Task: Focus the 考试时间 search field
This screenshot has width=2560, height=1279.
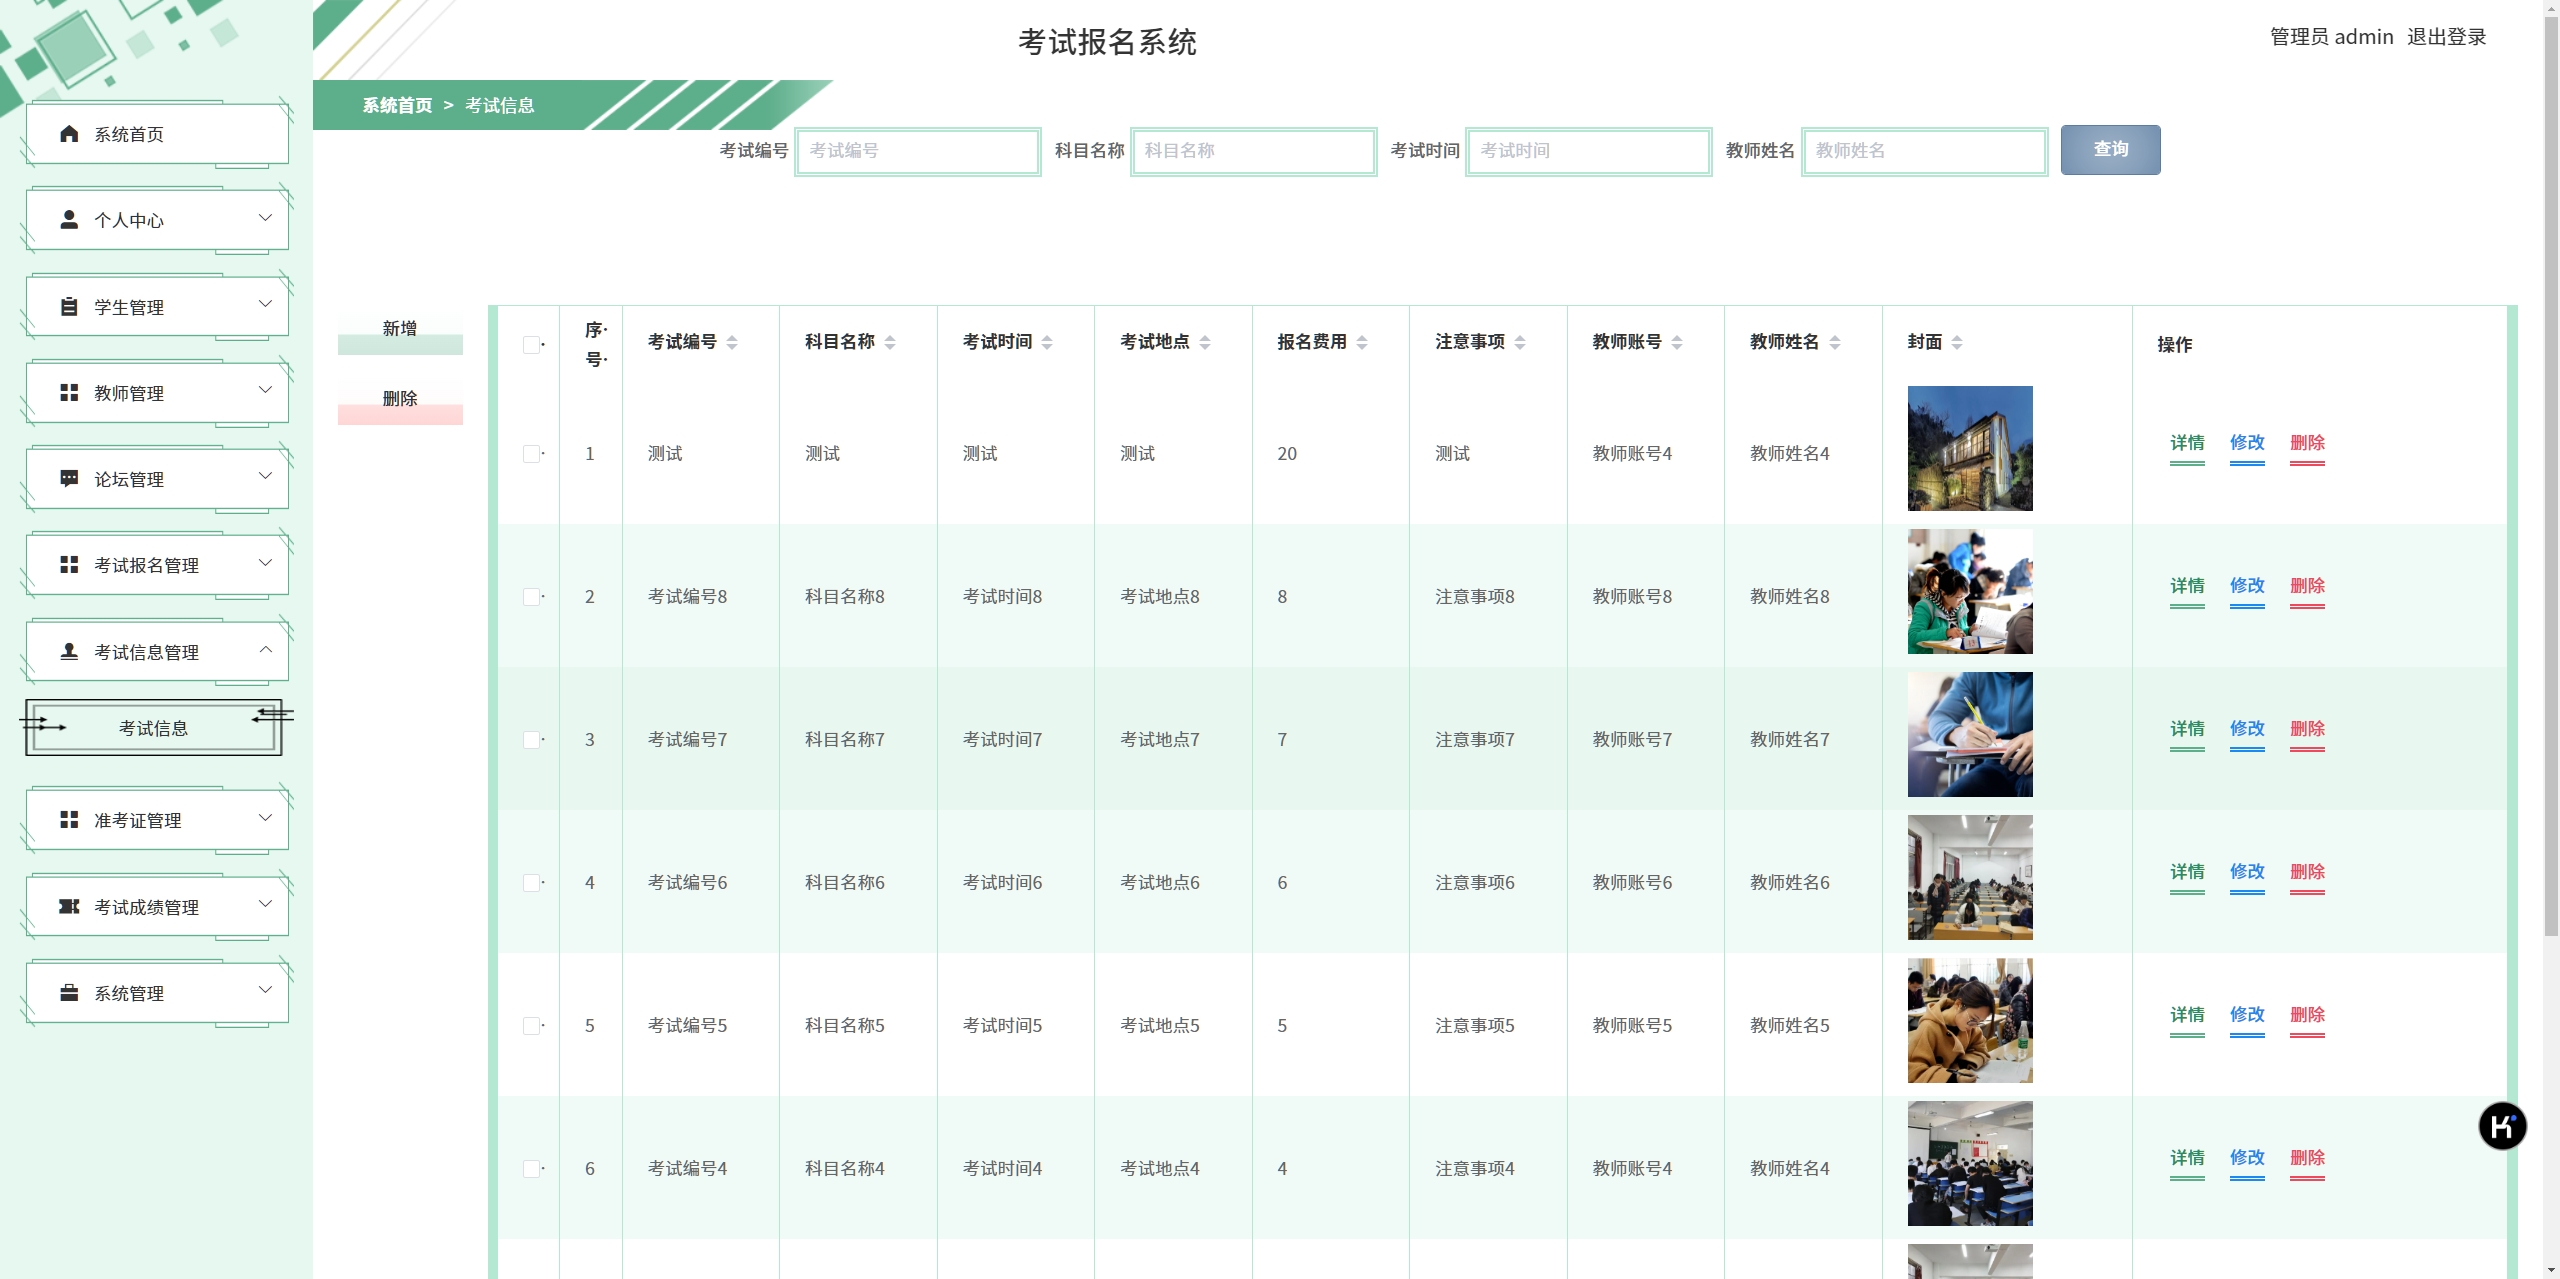Action: click(x=1588, y=151)
